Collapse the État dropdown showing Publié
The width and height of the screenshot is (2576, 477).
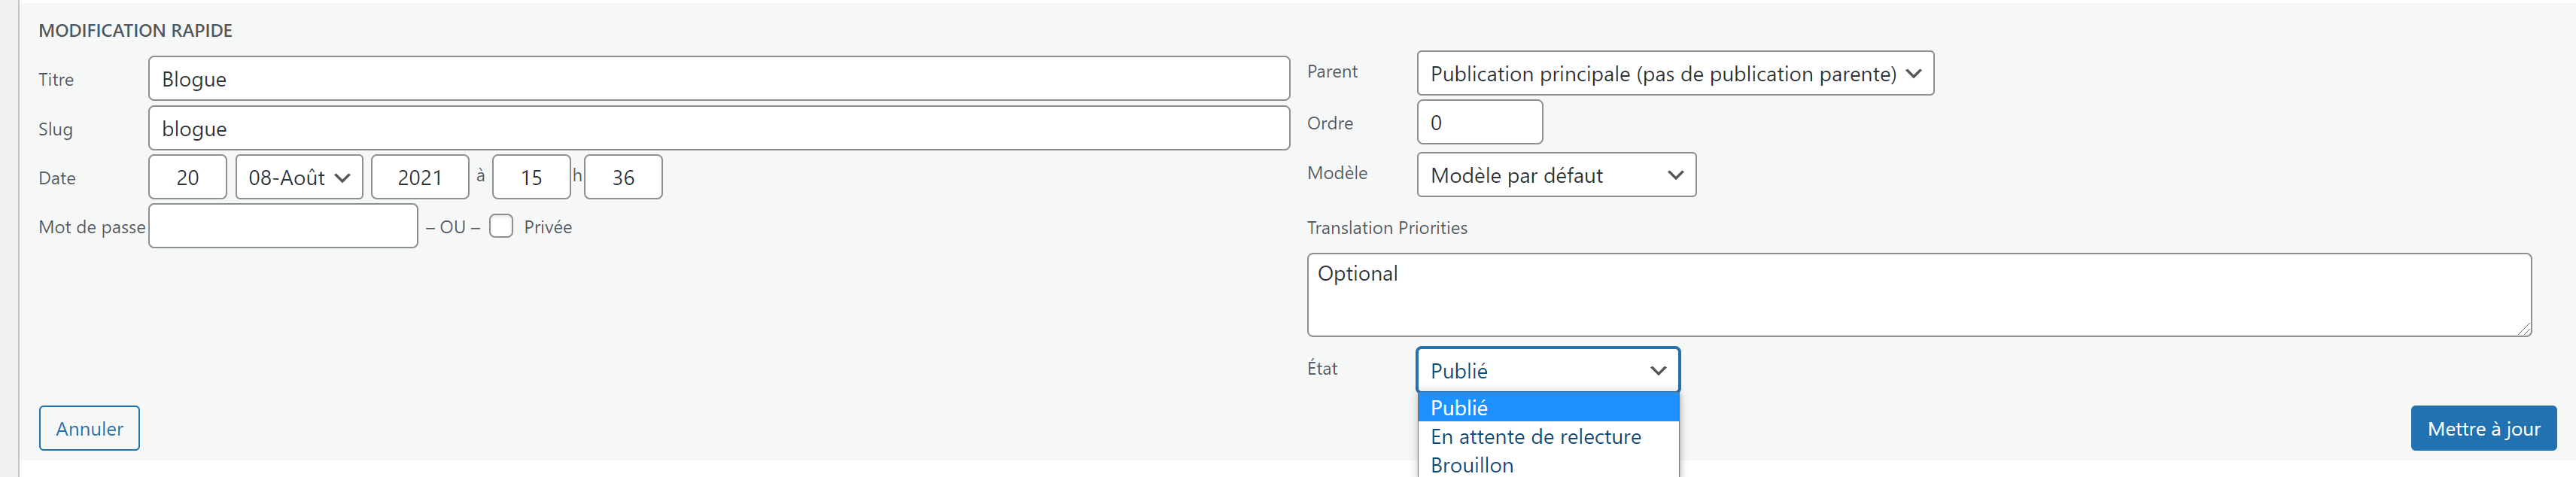[x=1548, y=370]
